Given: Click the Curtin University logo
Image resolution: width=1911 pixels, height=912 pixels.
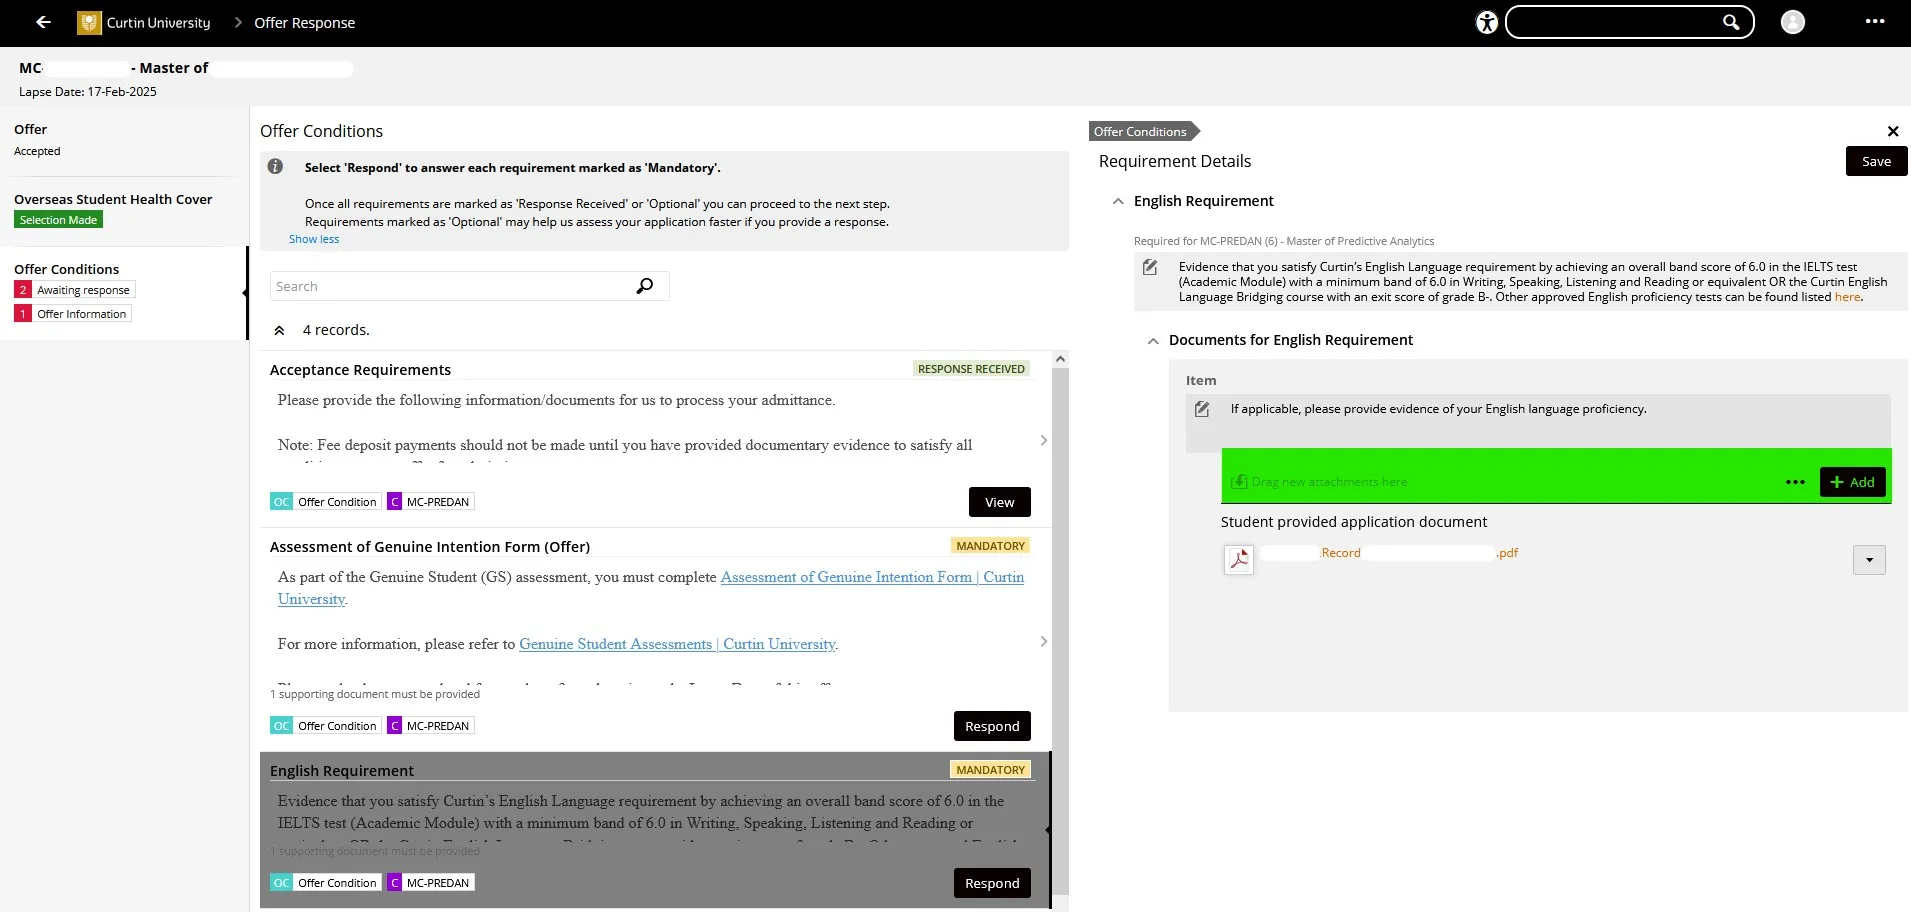Looking at the screenshot, I should tap(89, 22).
